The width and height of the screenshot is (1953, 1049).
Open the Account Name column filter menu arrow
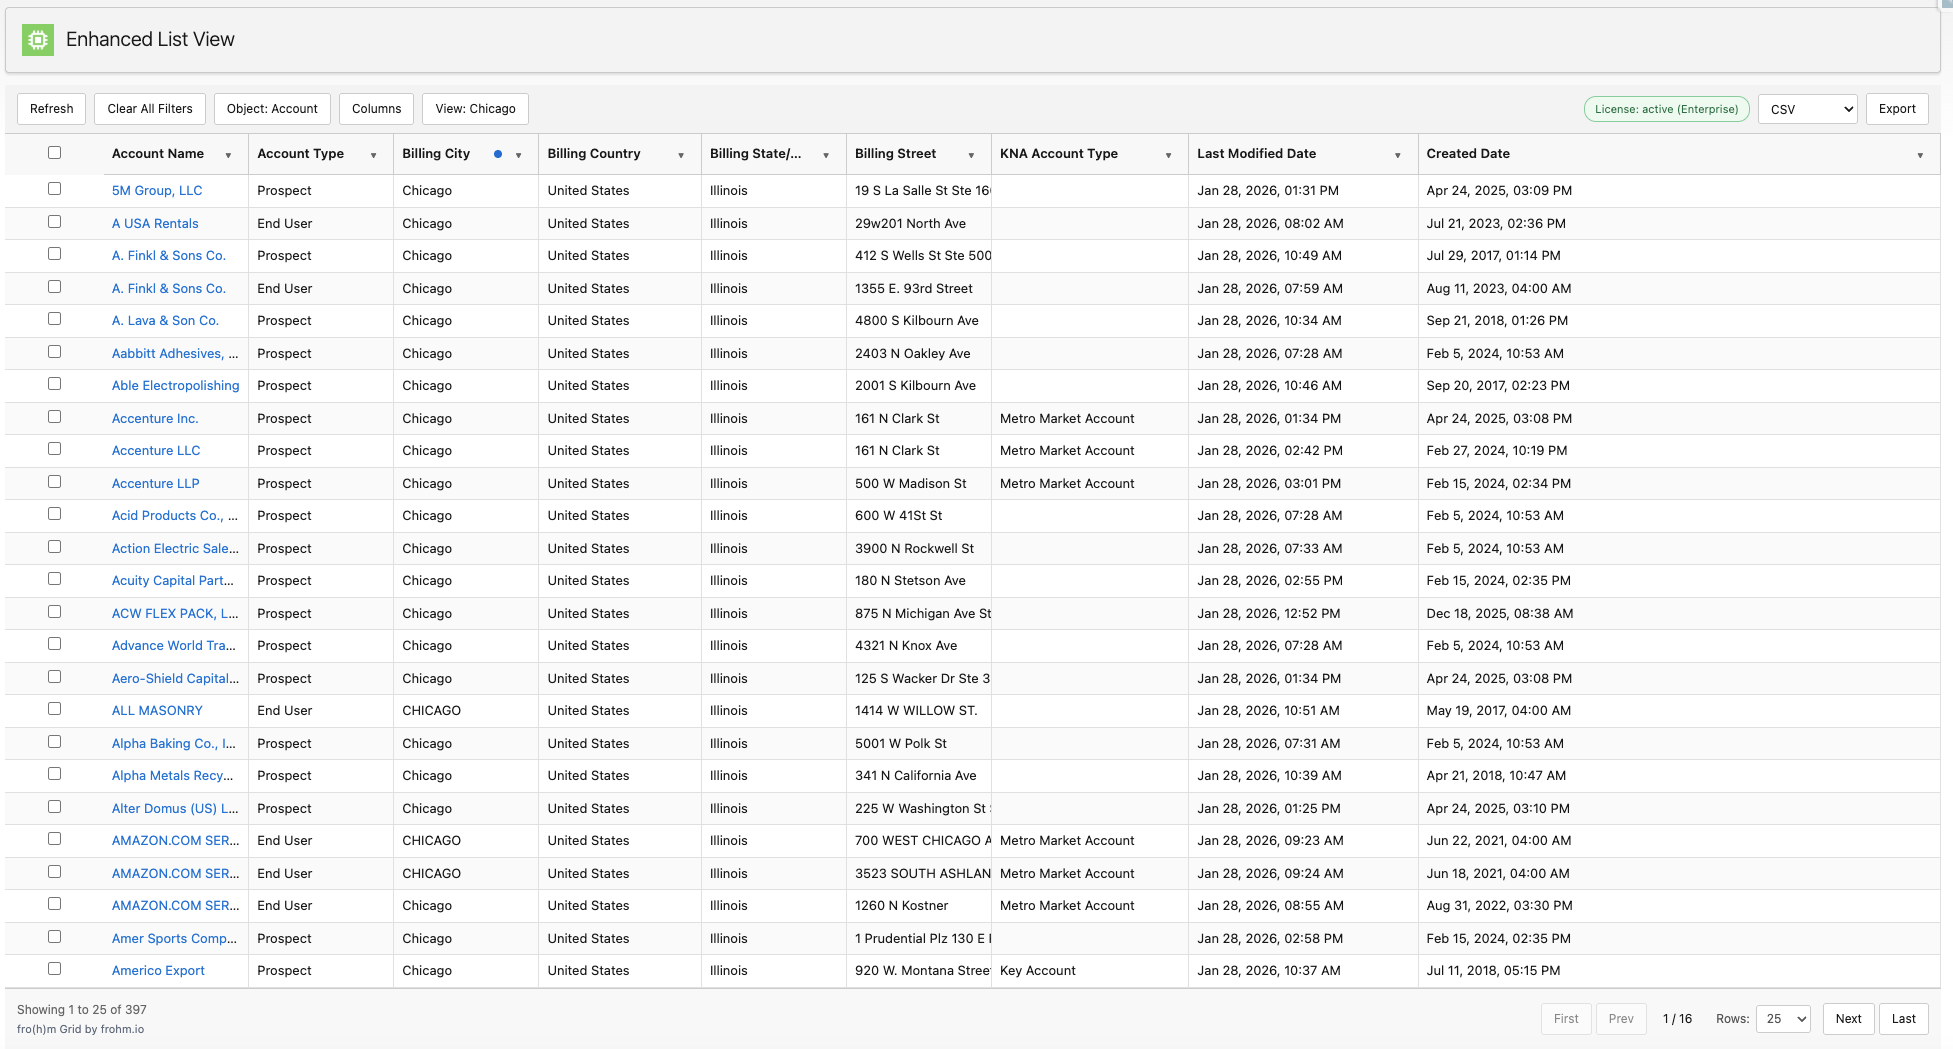(228, 155)
